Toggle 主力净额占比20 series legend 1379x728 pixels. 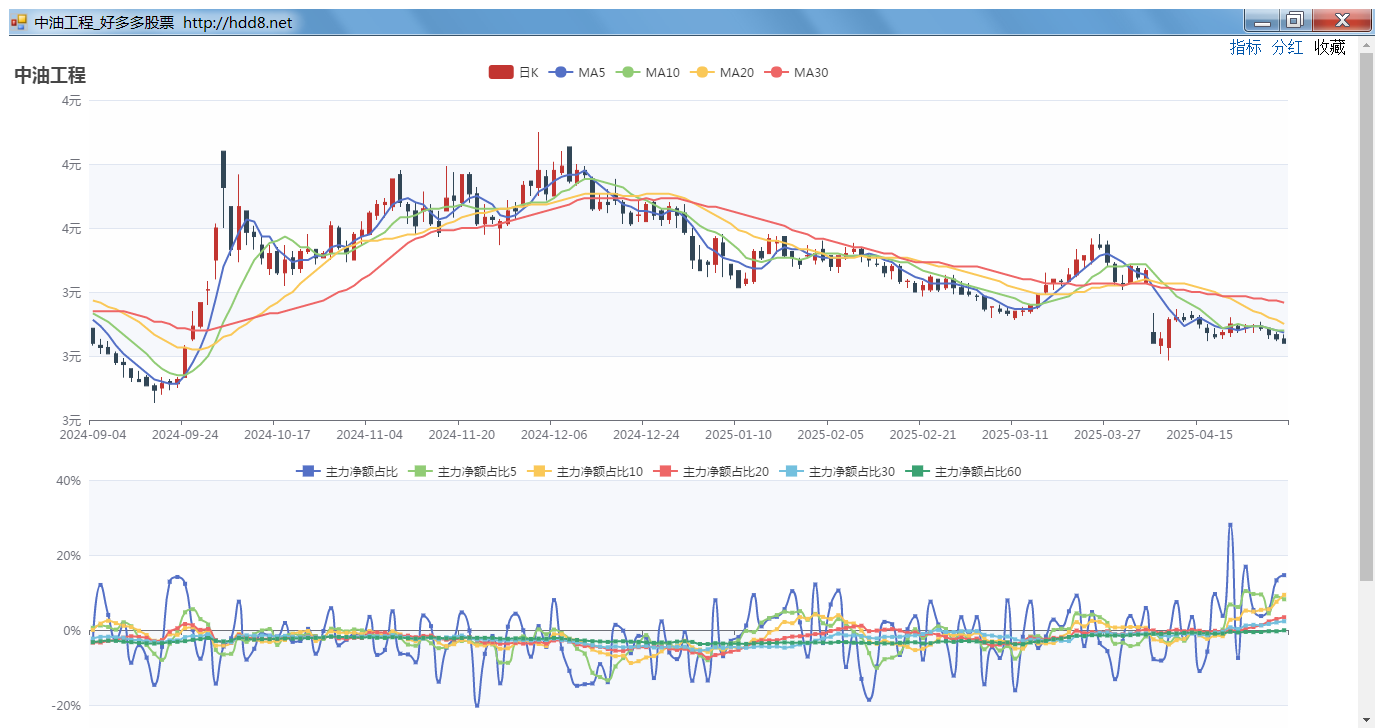pyautogui.click(x=713, y=471)
